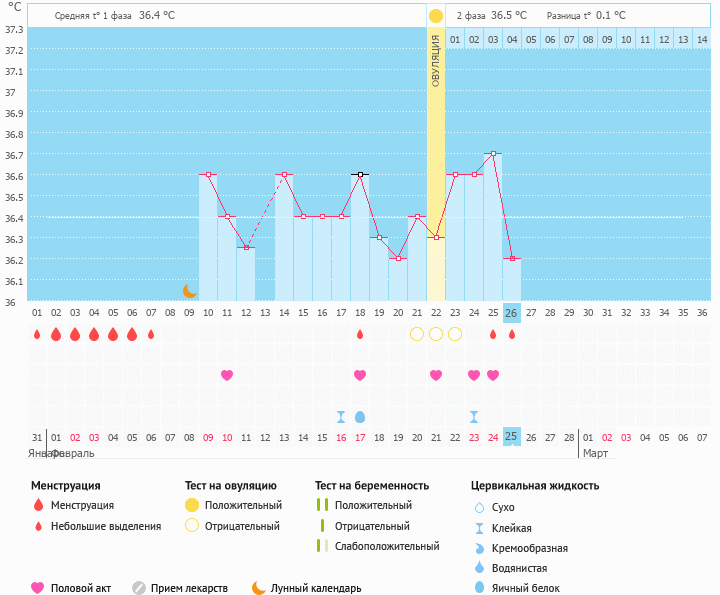This screenshot has height=595, width=720.
Task: Click the black-outlined temperature point on day 18
Action: pos(360,174)
